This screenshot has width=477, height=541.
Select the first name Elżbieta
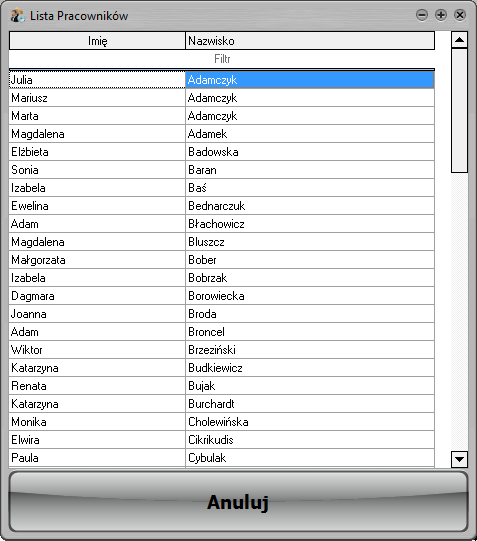[x=97, y=152]
